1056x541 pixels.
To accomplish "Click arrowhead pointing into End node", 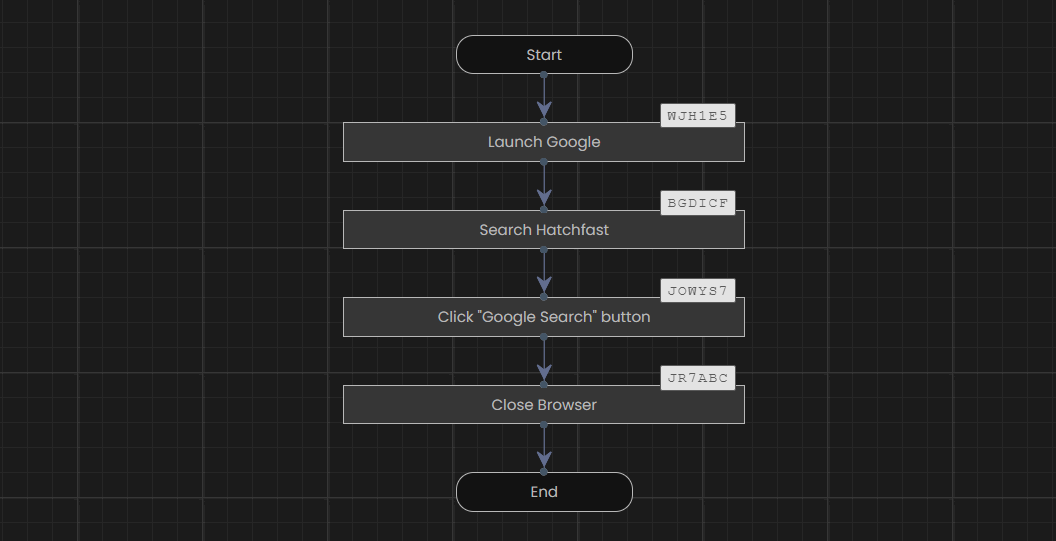I will click(544, 461).
